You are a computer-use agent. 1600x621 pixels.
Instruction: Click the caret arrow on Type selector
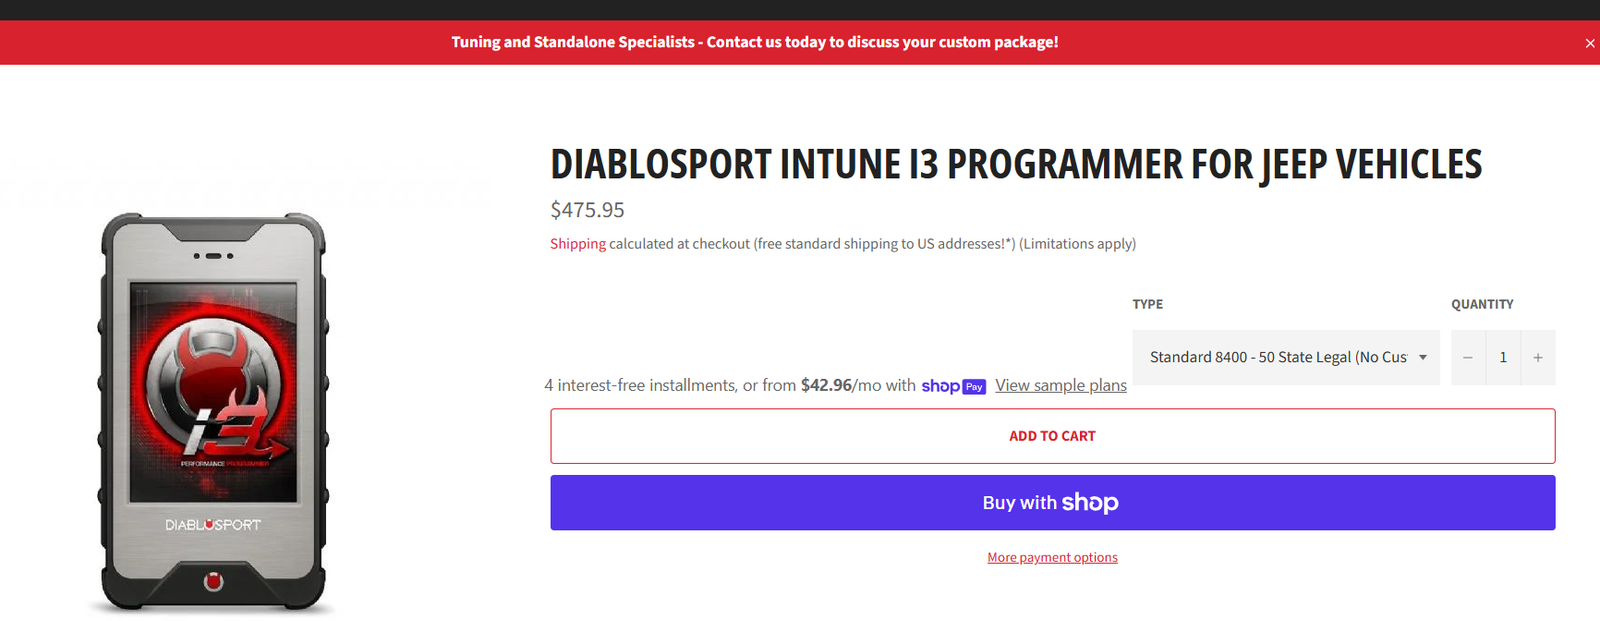click(x=1422, y=358)
